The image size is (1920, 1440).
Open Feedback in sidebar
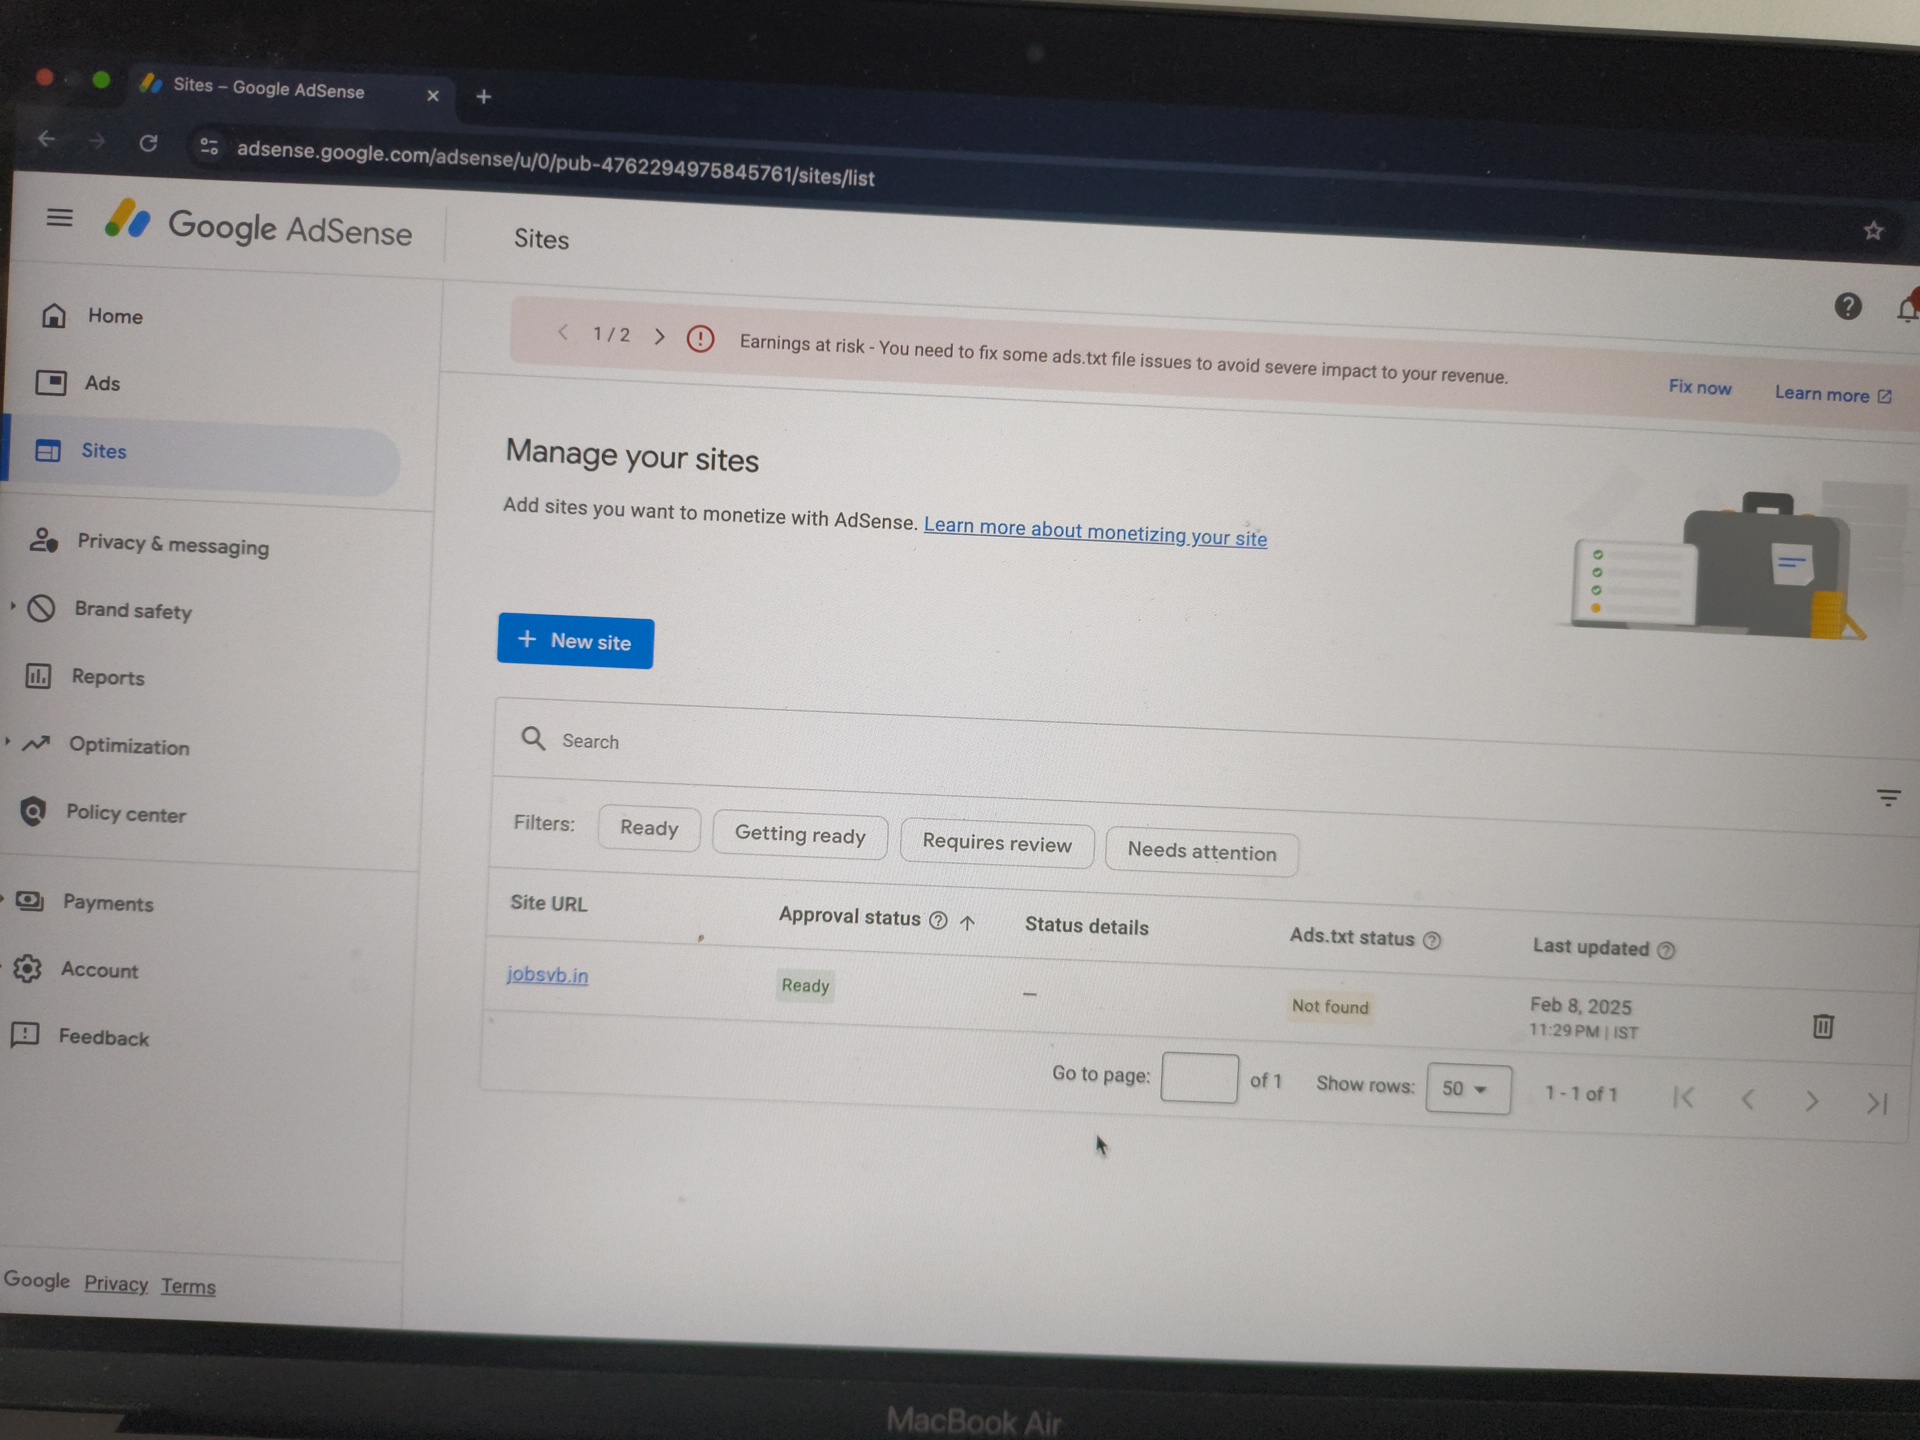point(80,1036)
